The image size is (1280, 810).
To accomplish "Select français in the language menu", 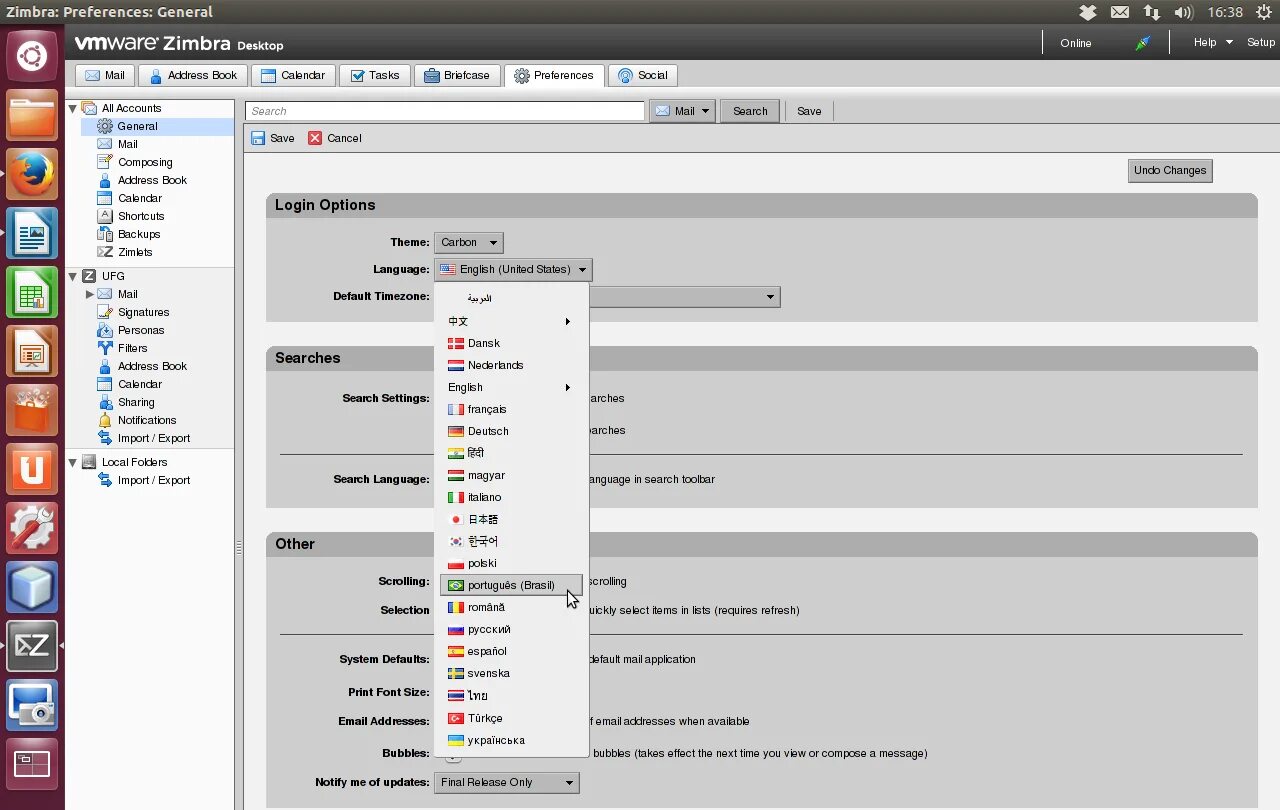I will point(511,409).
